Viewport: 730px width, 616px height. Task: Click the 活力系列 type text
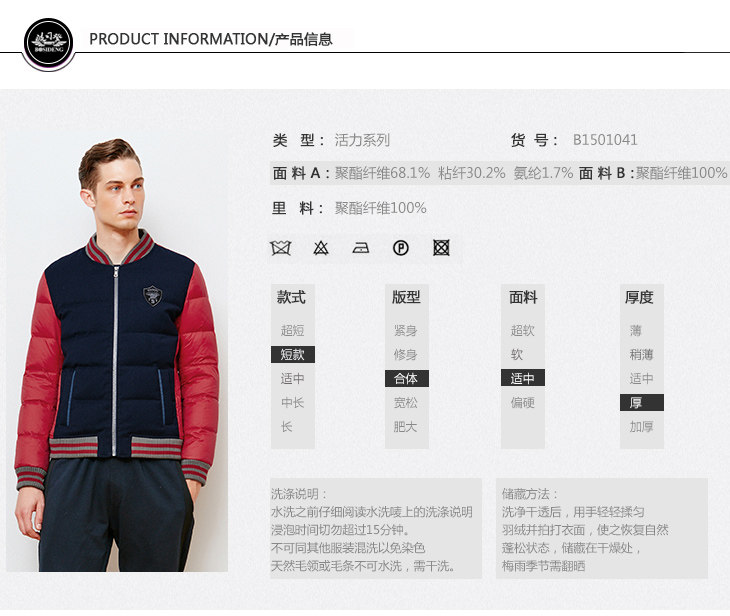(x=362, y=140)
